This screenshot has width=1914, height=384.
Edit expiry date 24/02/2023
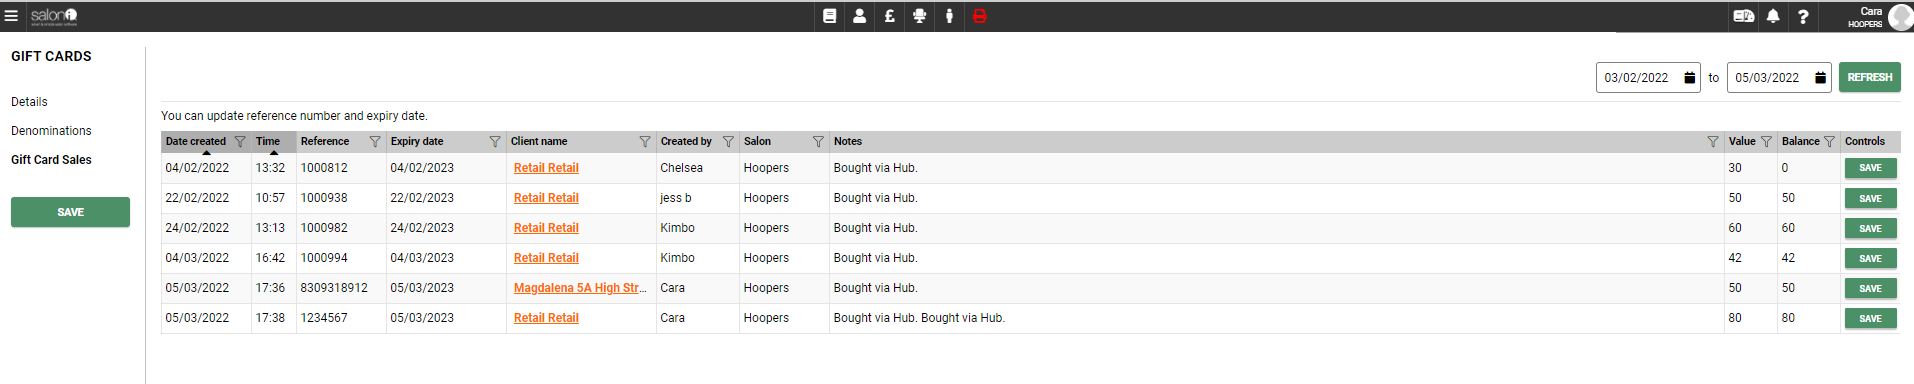click(422, 228)
